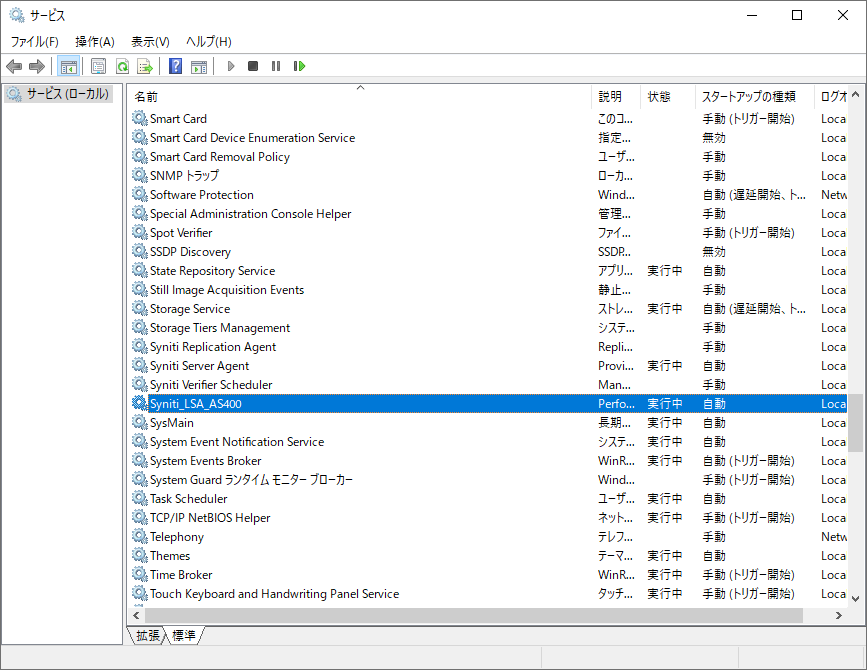The height and width of the screenshot is (670, 867).
Task: Click the gear icon beside Spot Verifier
Action: click(140, 233)
